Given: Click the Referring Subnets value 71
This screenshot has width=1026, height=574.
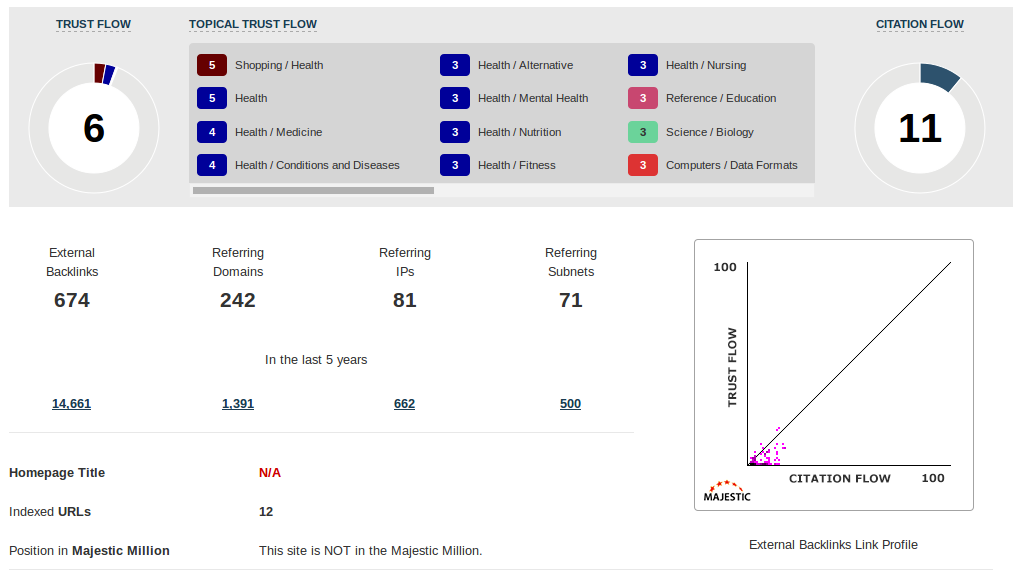Looking at the screenshot, I should click(x=571, y=300).
